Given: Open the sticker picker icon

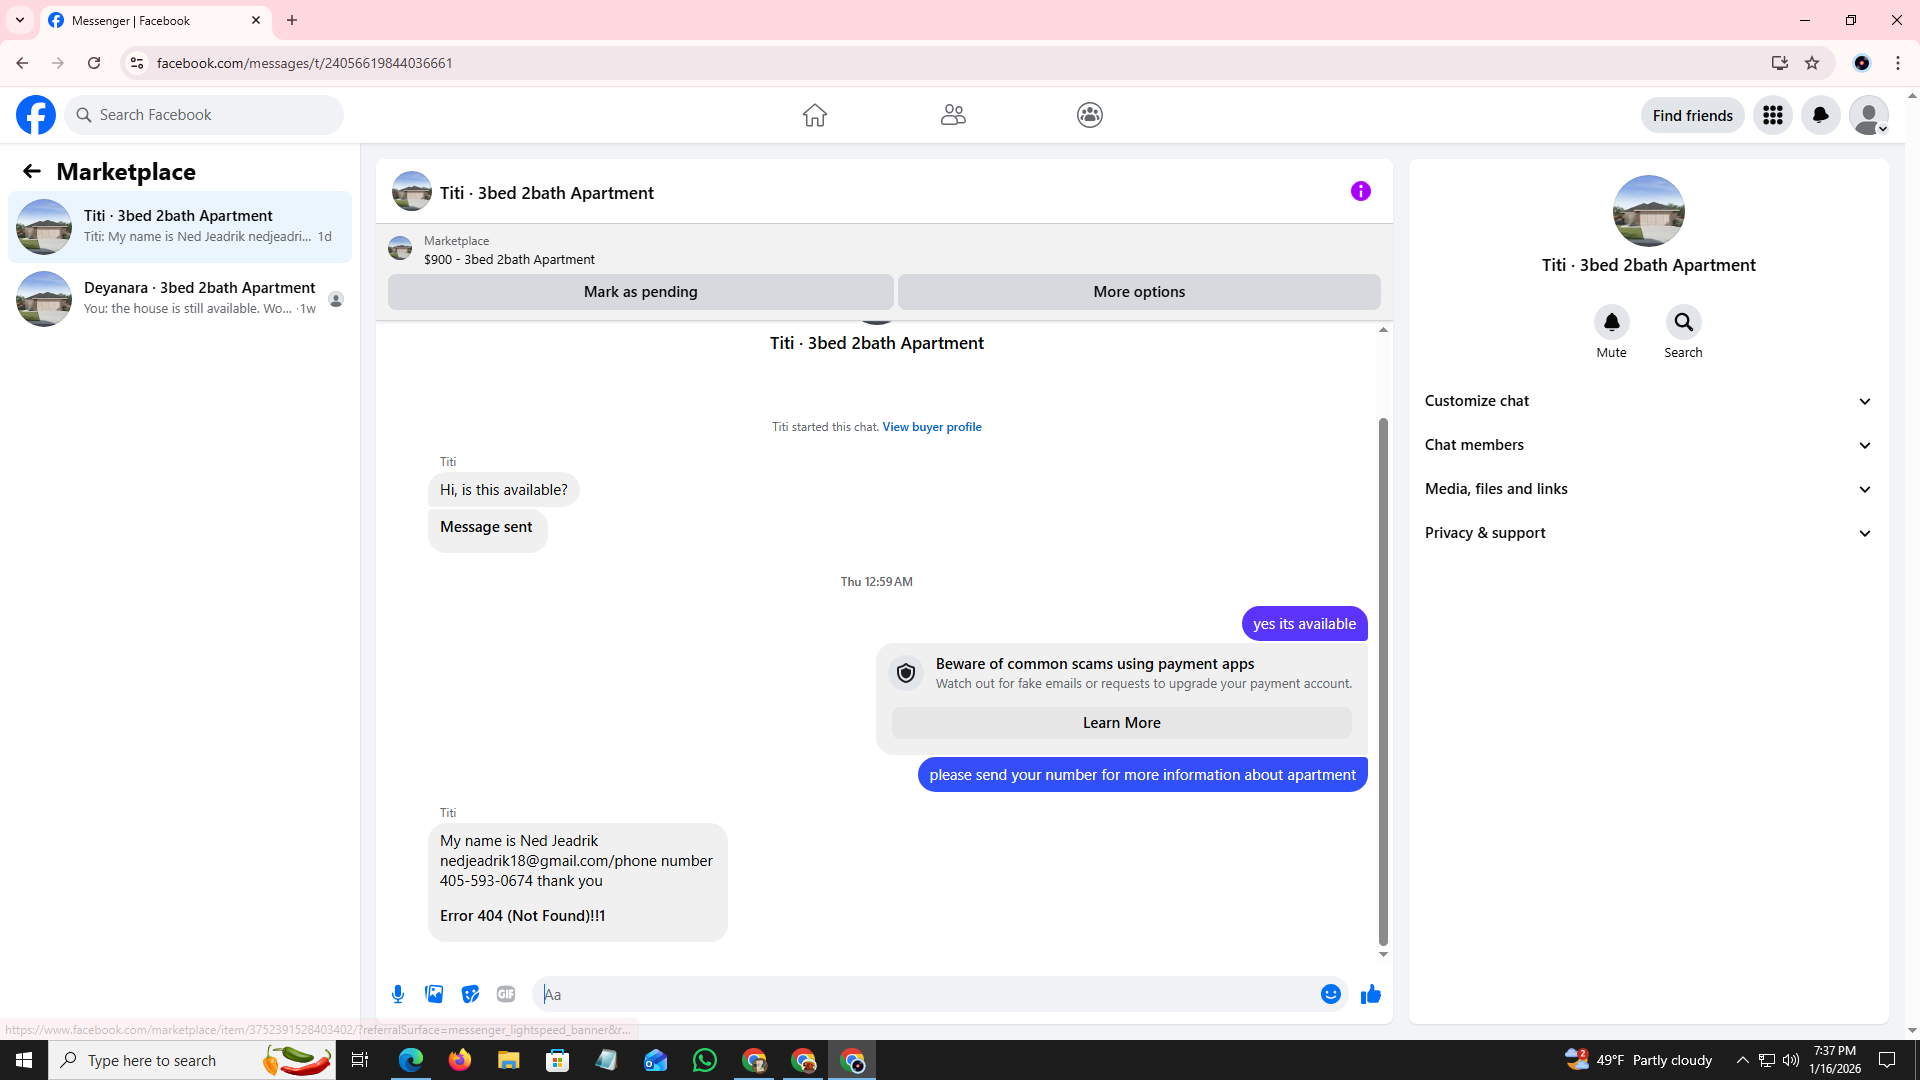Looking at the screenshot, I should [470, 994].
